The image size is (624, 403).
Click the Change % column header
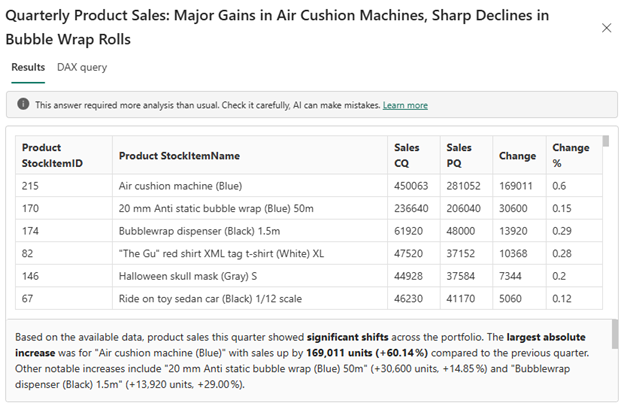pos(570,155)
